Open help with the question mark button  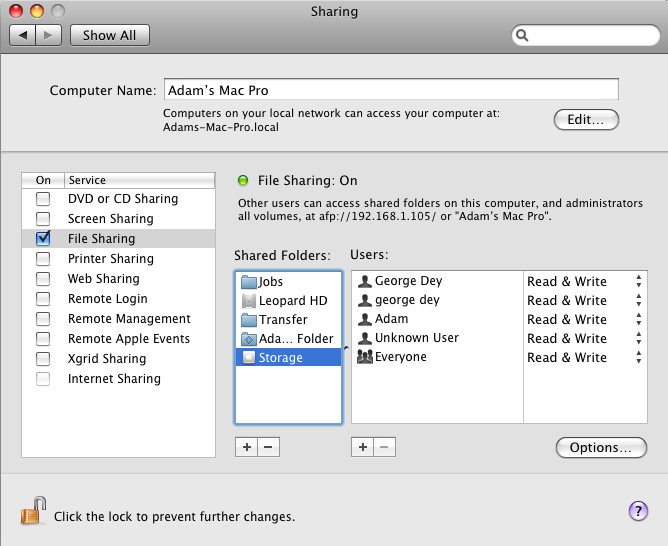tap(638, 511)
